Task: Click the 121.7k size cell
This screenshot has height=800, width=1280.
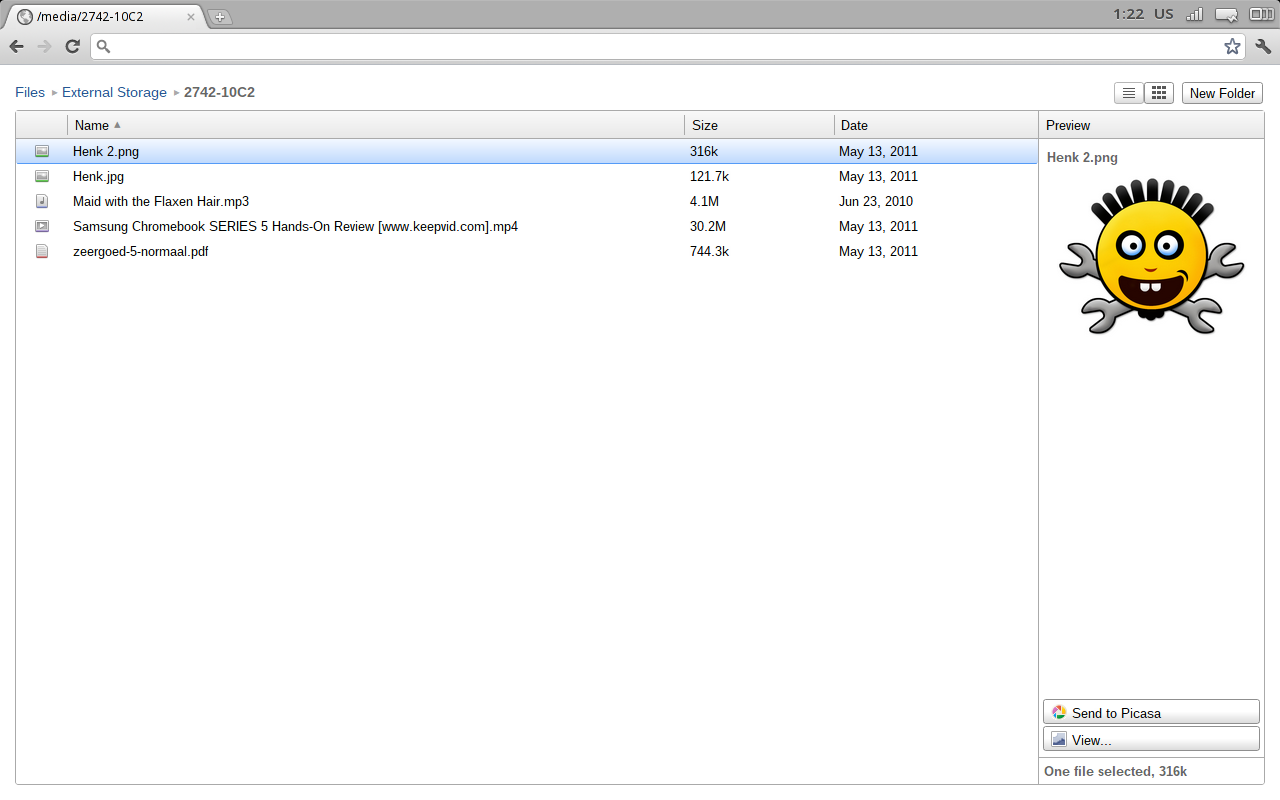Action: pos(709,177)
